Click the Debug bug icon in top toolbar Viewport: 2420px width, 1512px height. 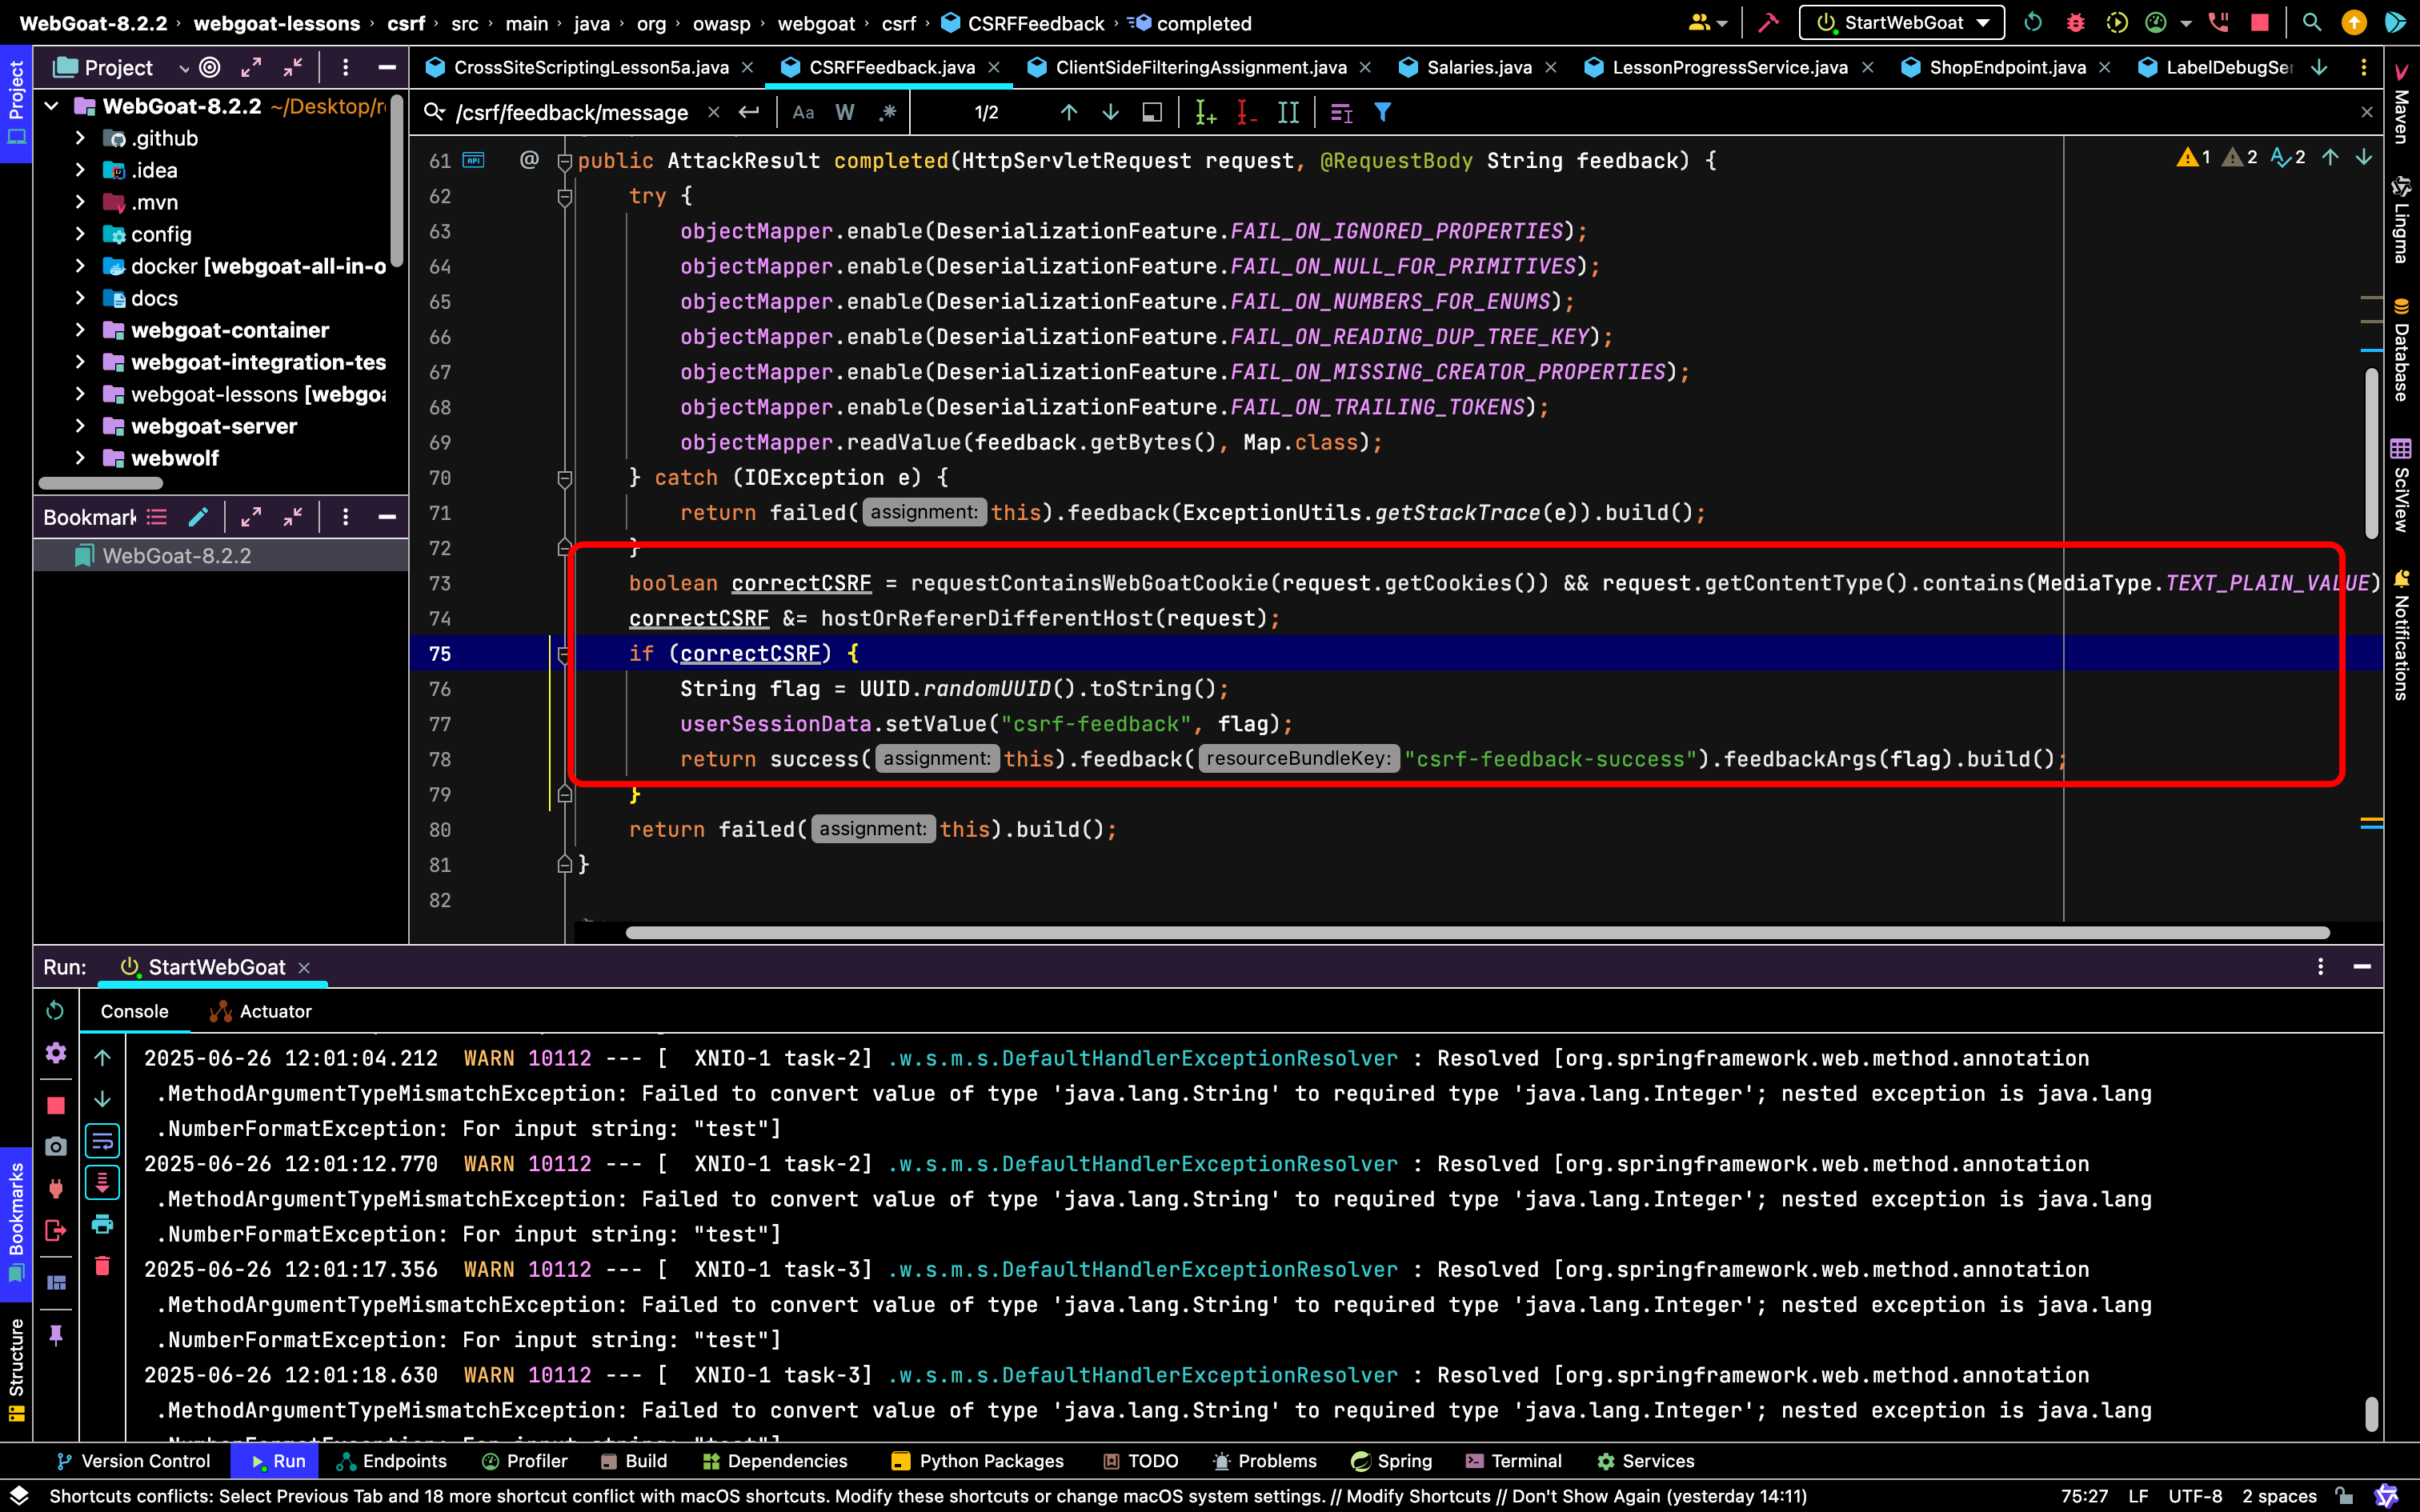[2075, 22]
